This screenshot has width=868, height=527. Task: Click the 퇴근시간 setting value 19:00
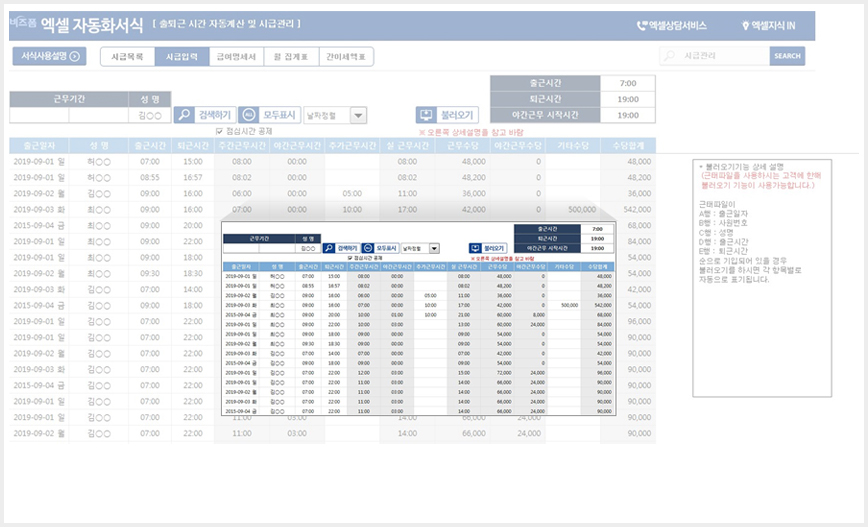point(628,99)
